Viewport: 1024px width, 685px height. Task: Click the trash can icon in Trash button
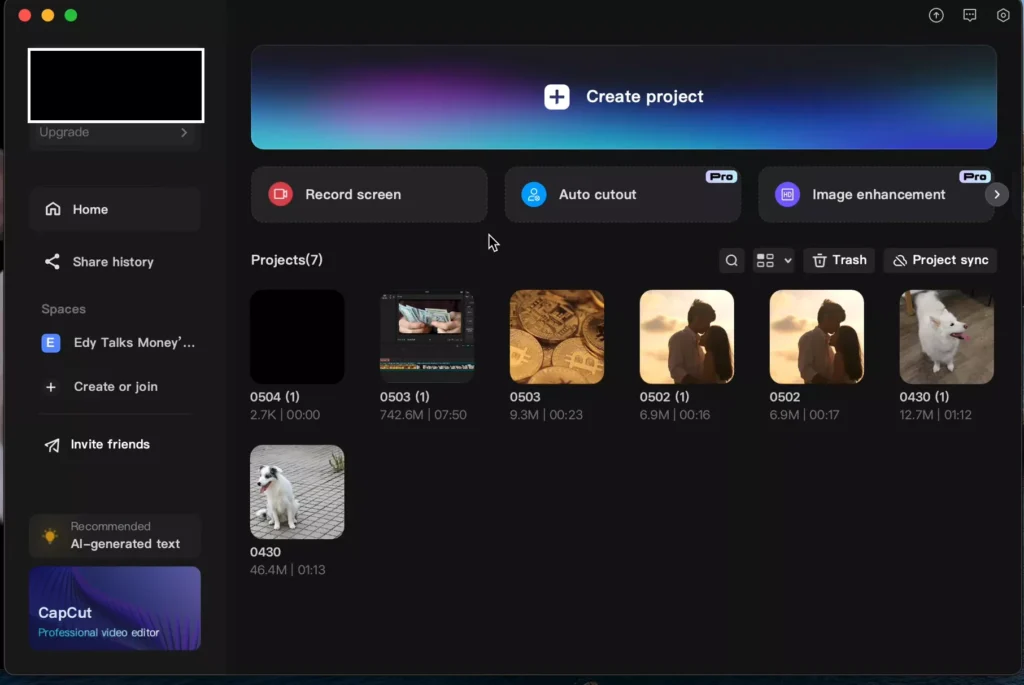click(x=820, y=261)
